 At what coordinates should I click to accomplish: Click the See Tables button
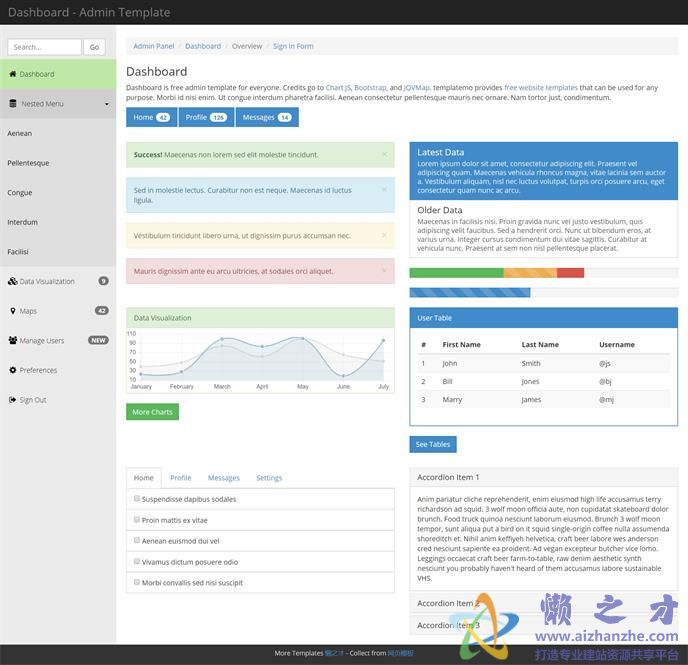432,444
